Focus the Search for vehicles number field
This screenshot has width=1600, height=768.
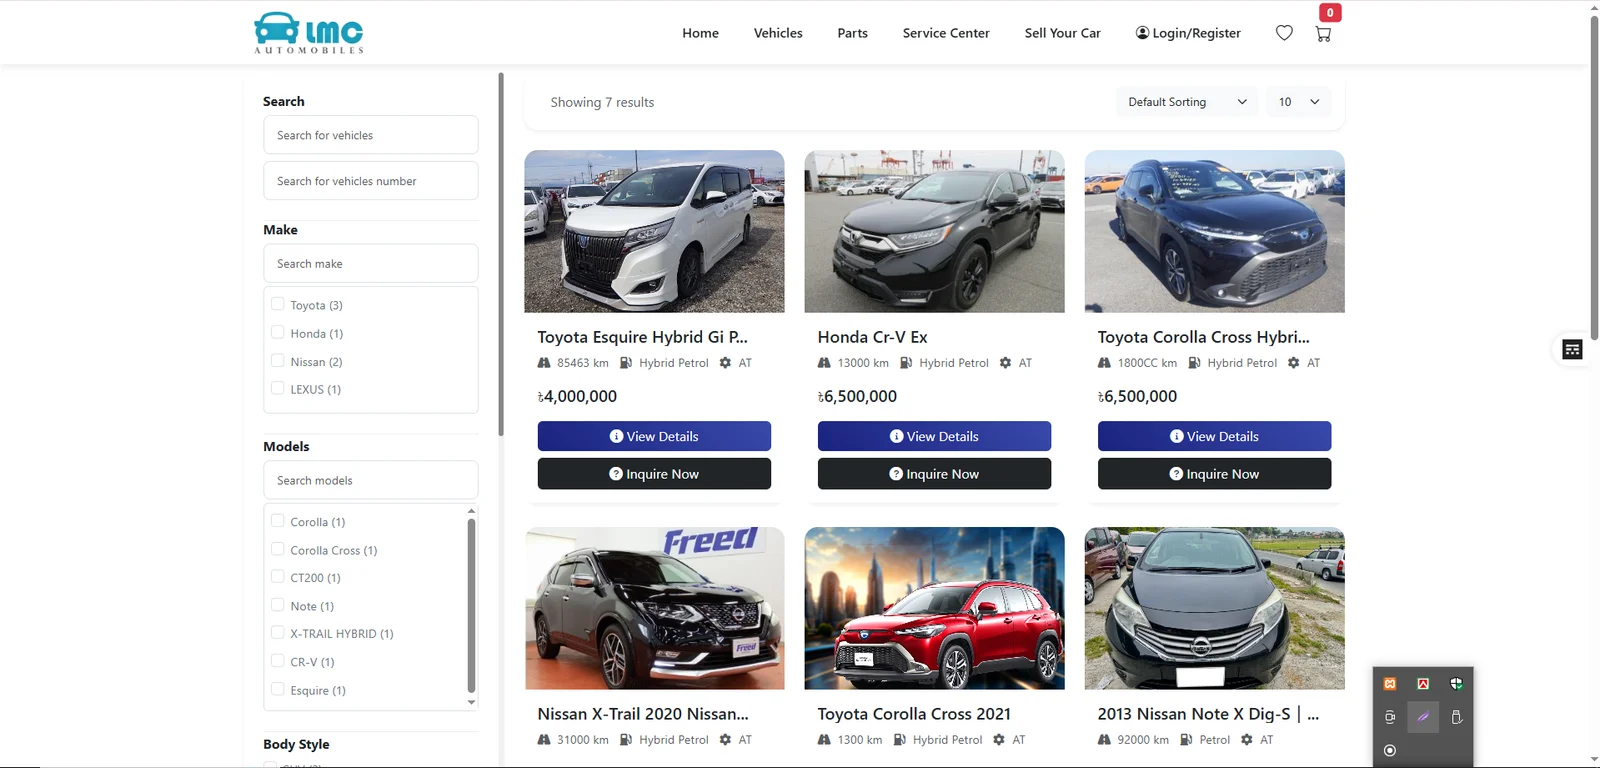[x=370, y=181]
